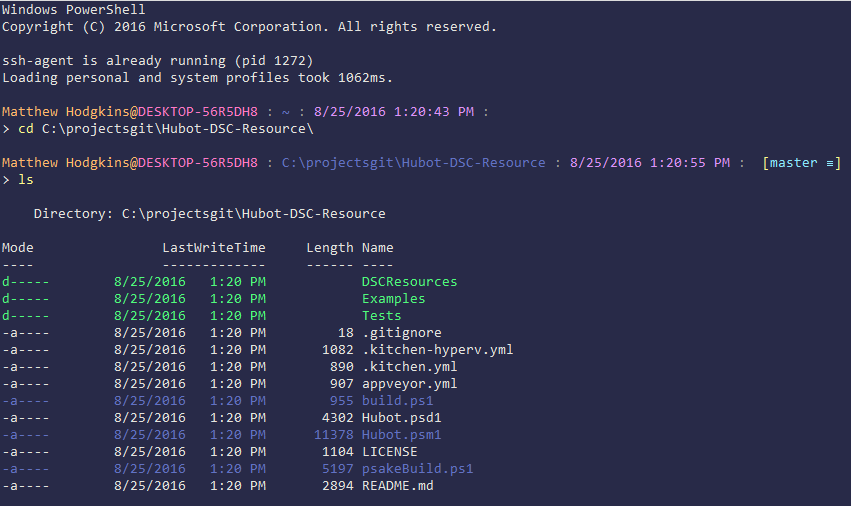This screenshot has height=506, width=851.
Task: Click the Hubot.psm1 module file name
Action: [x=401, y=435]
